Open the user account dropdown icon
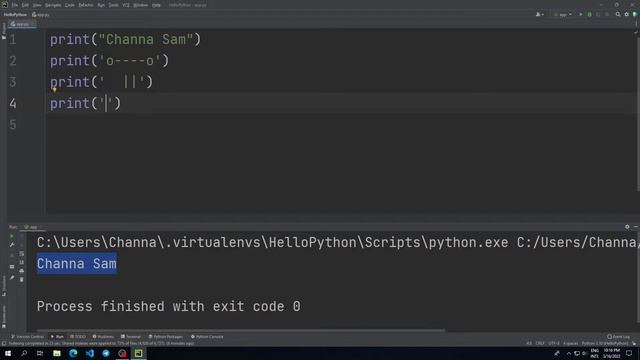Image resolution: width=640 pixels, height=360 pixels. pos(540,14)
